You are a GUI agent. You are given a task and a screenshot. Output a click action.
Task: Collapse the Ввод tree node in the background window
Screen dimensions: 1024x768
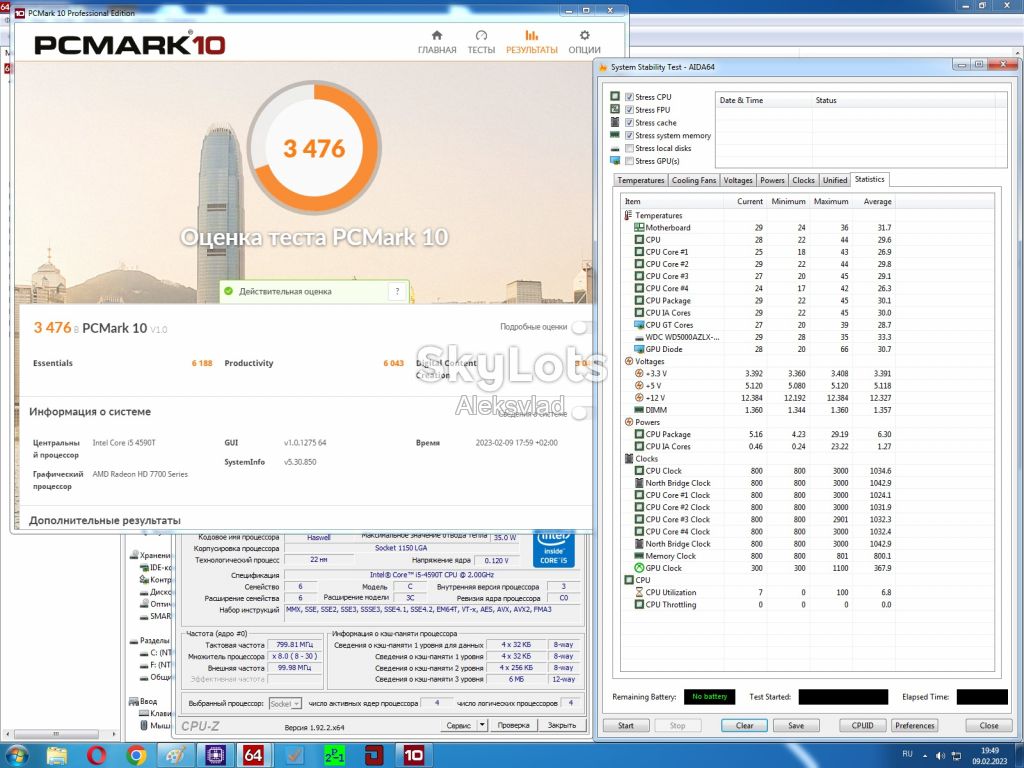134,701
